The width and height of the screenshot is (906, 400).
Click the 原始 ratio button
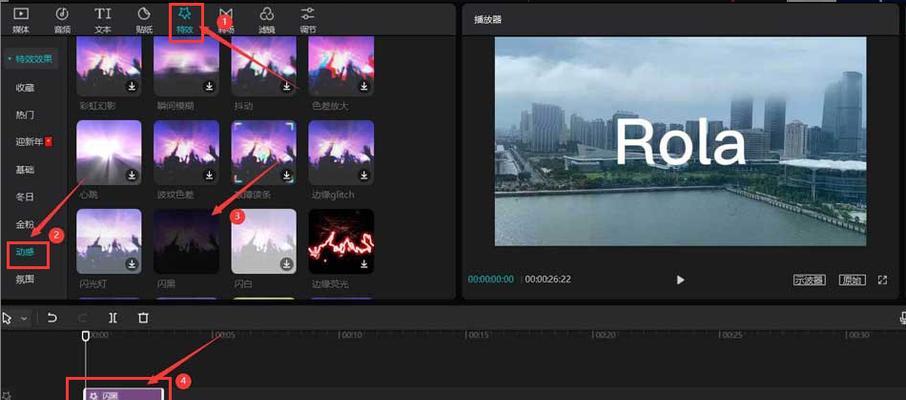click(851, 280)
